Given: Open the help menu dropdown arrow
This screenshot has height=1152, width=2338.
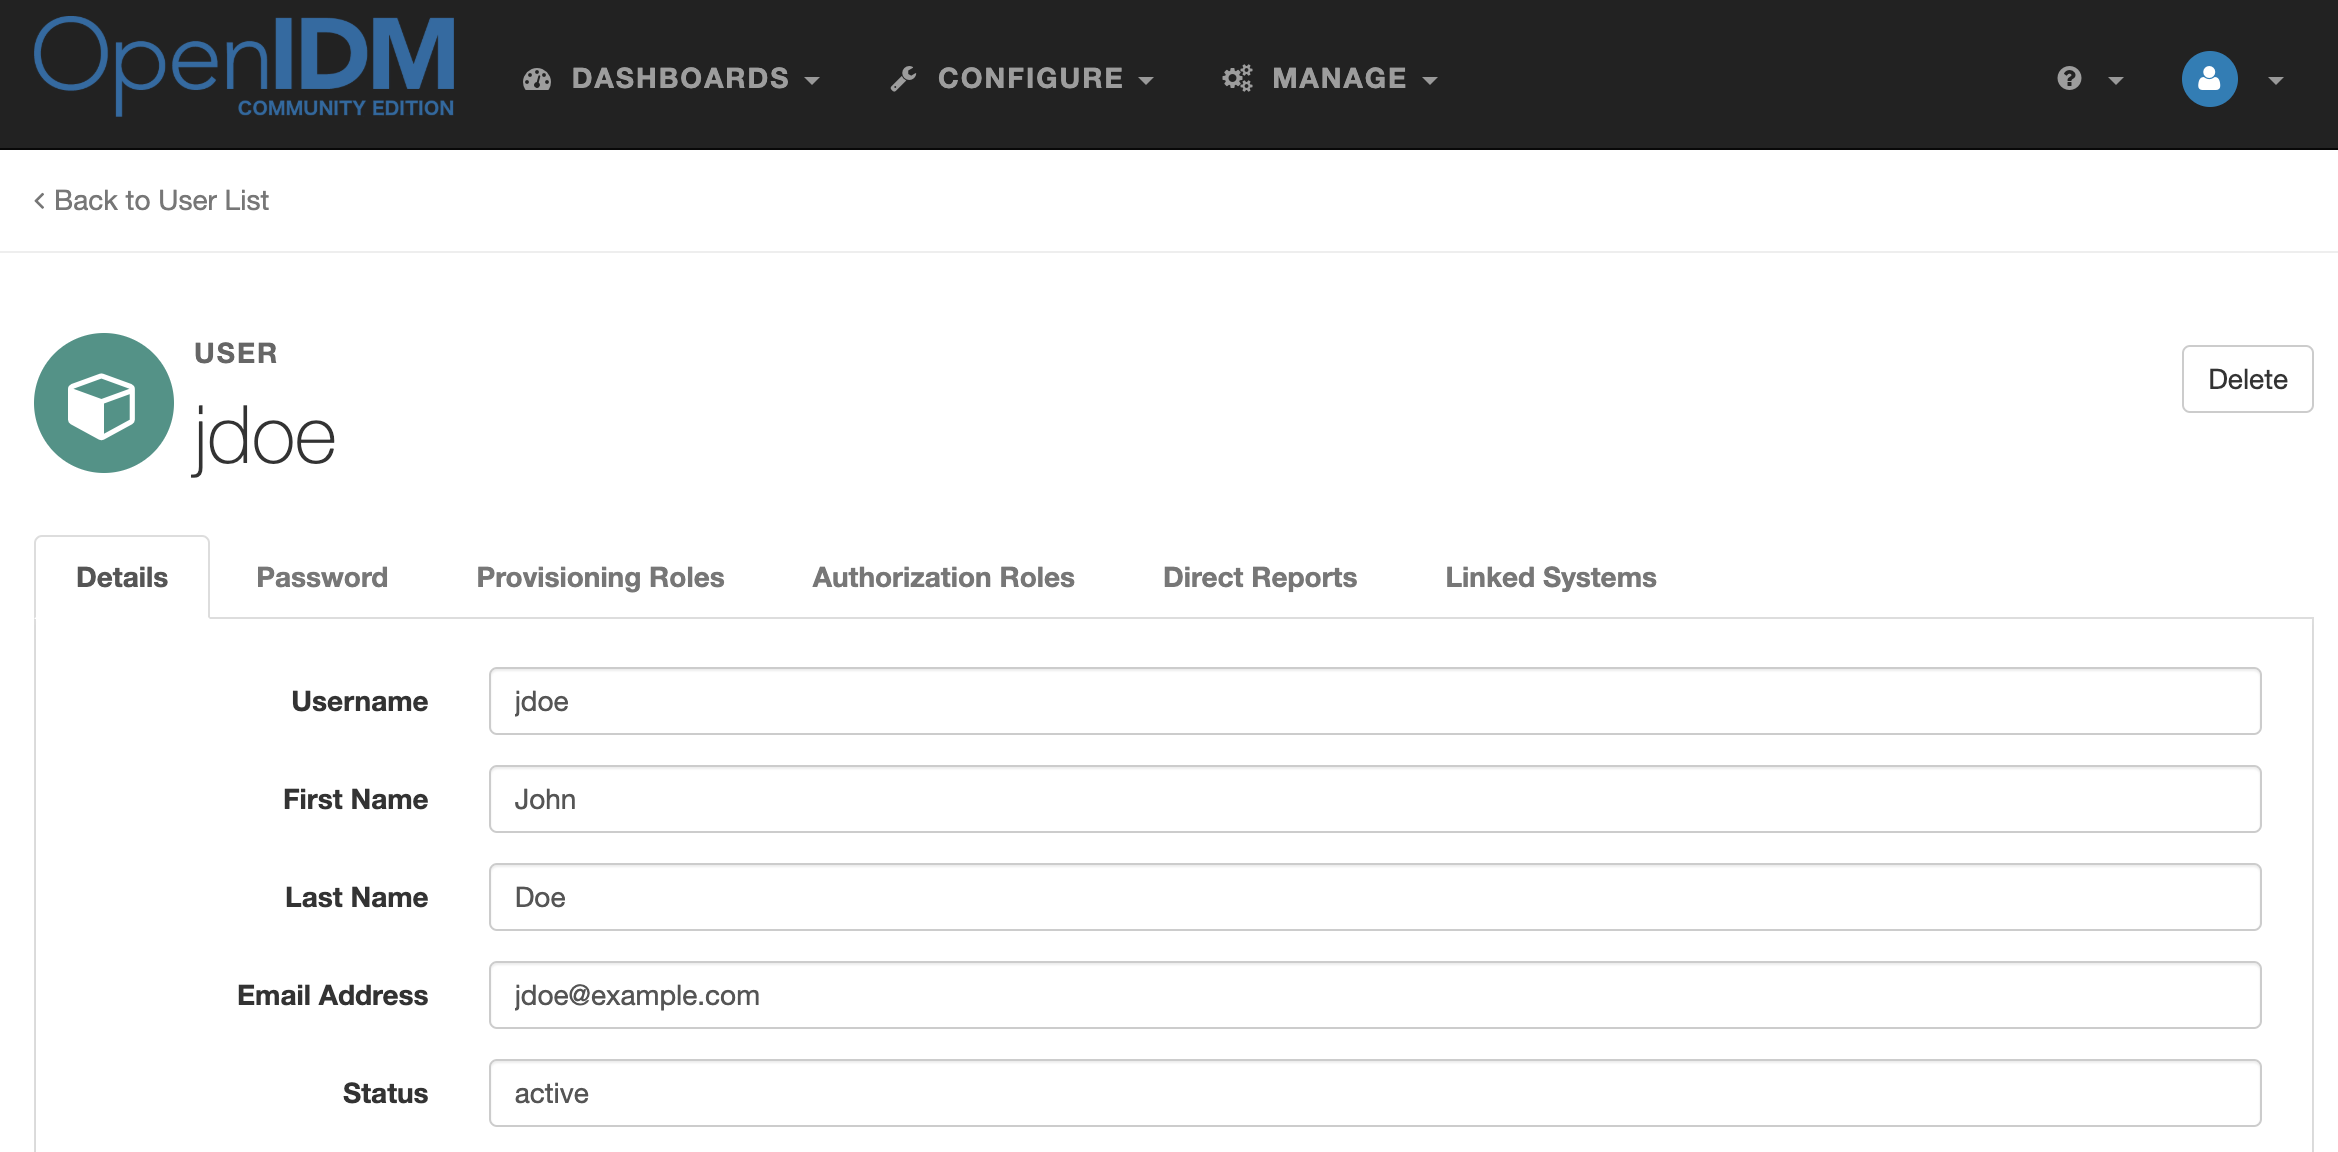Looking at the screenshot, I should click(2116, 80).
